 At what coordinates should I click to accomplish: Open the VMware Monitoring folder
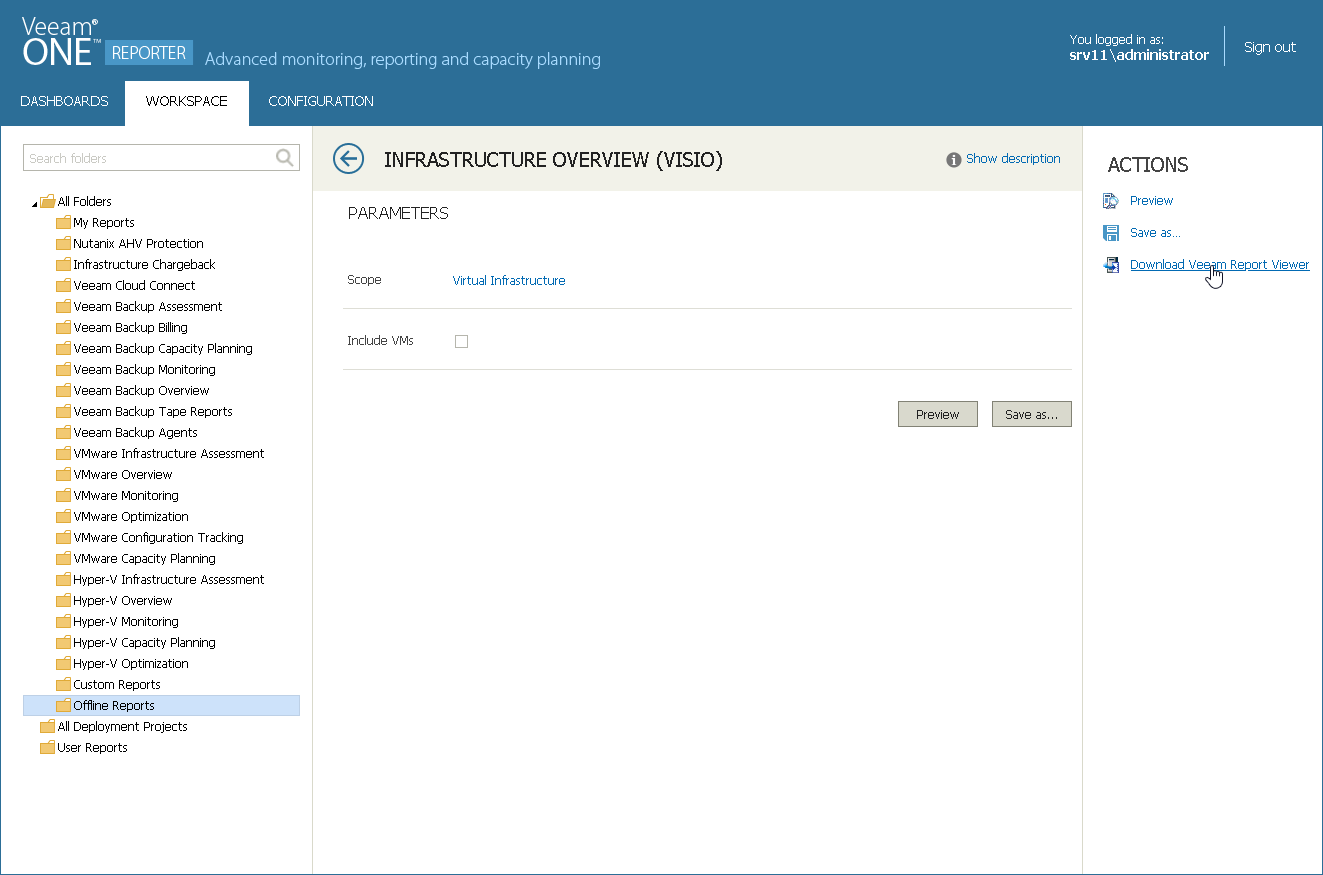click(126, 495)
